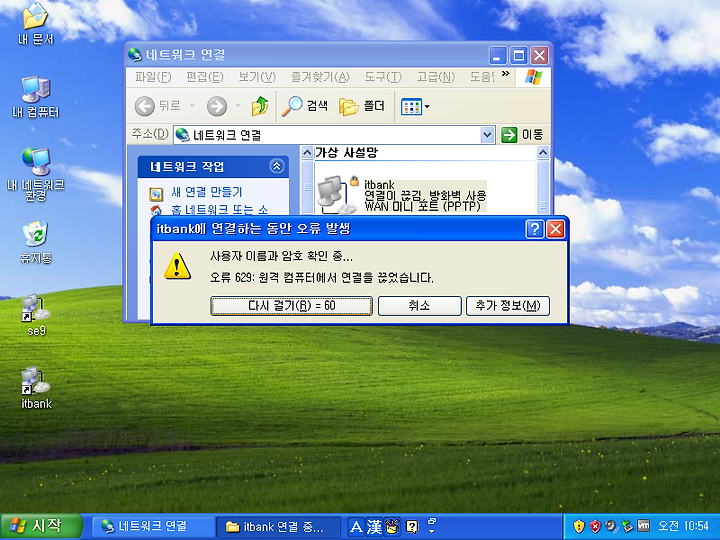720x540 pixels.
Task: Click the forward arrow toolbar icon
Action: tap(217, 107)
